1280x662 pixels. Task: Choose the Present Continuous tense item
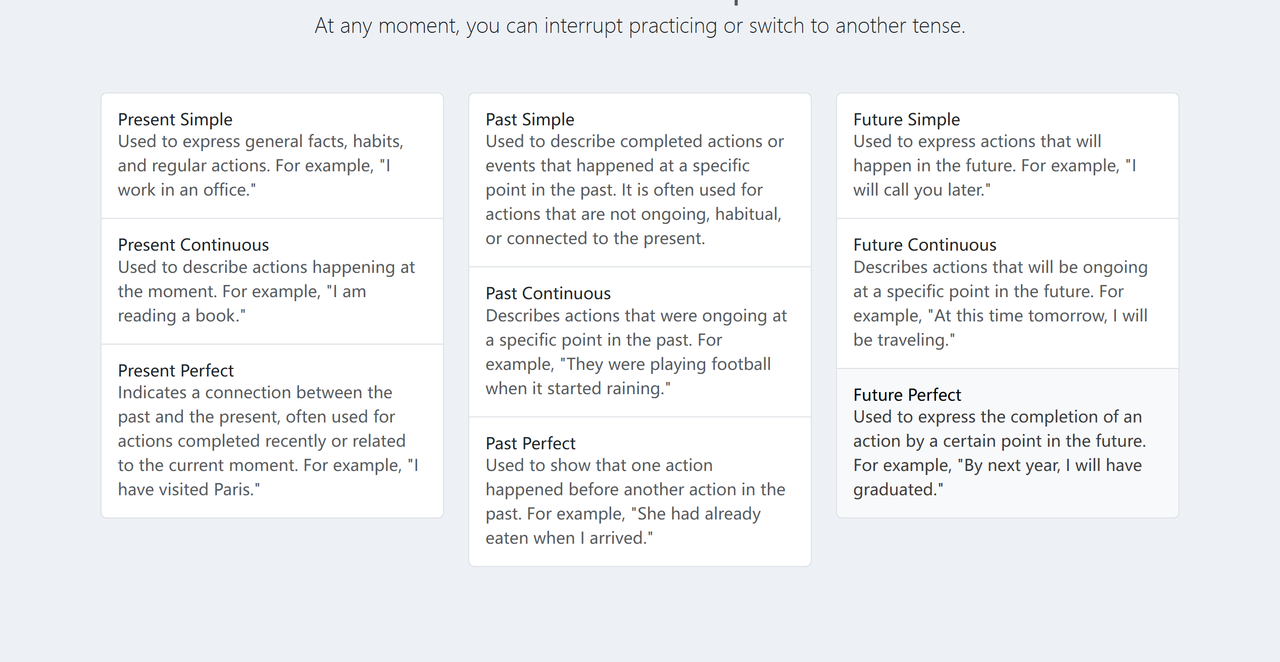pos(272,281)
